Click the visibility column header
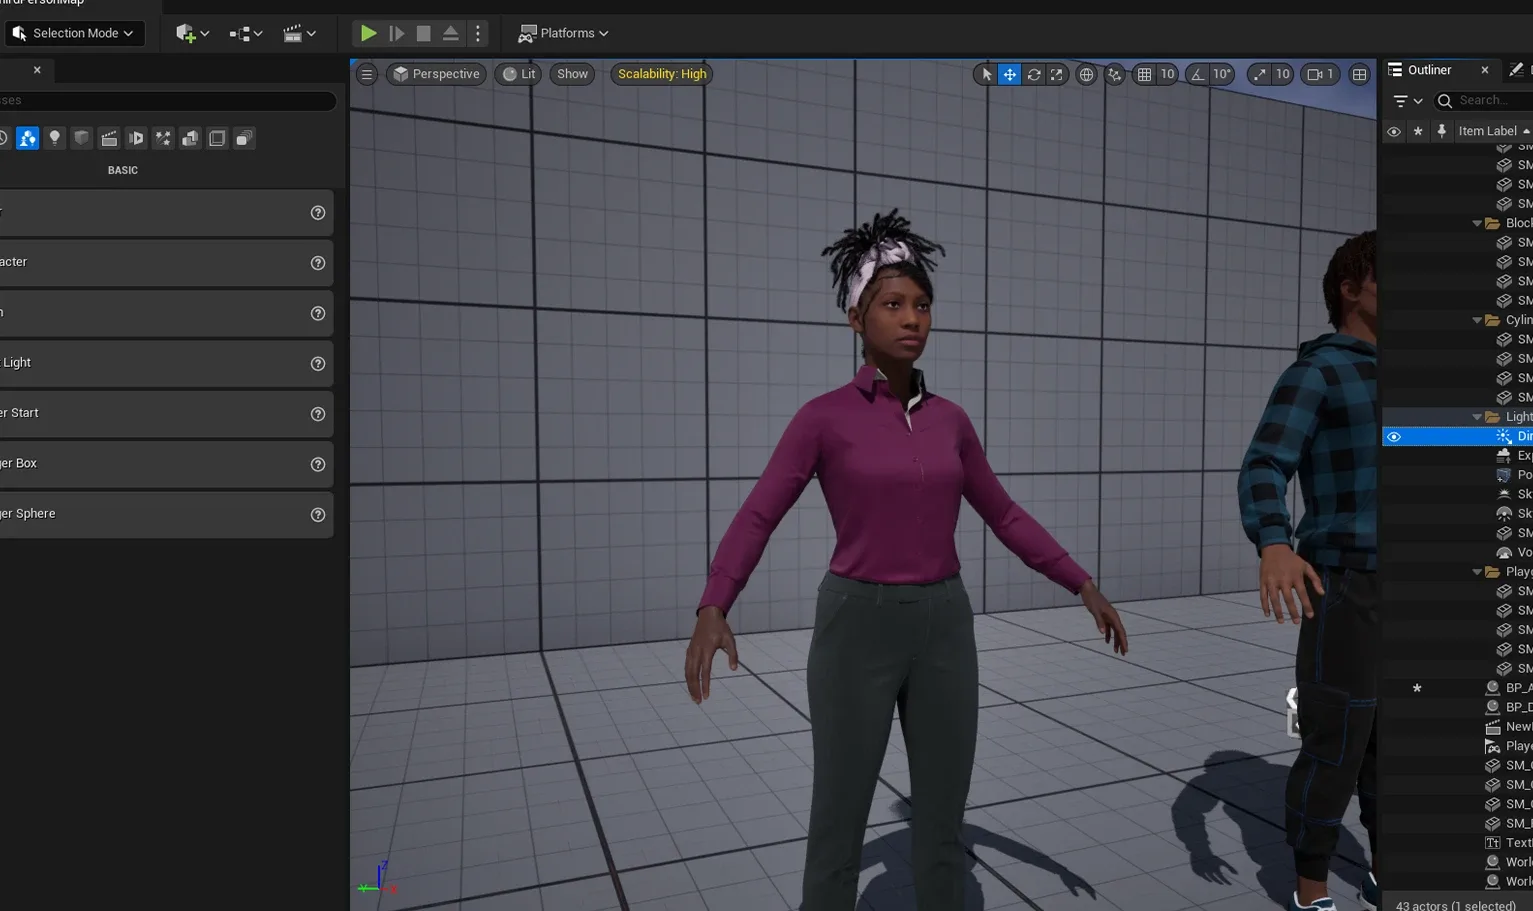Screen dimensions: 1533x911 pos(1393,131)
